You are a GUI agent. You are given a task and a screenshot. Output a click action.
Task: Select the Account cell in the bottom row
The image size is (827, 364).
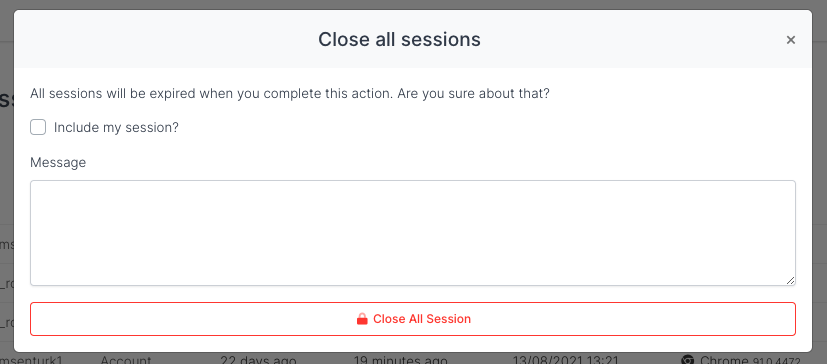click(x=126, y=360)
